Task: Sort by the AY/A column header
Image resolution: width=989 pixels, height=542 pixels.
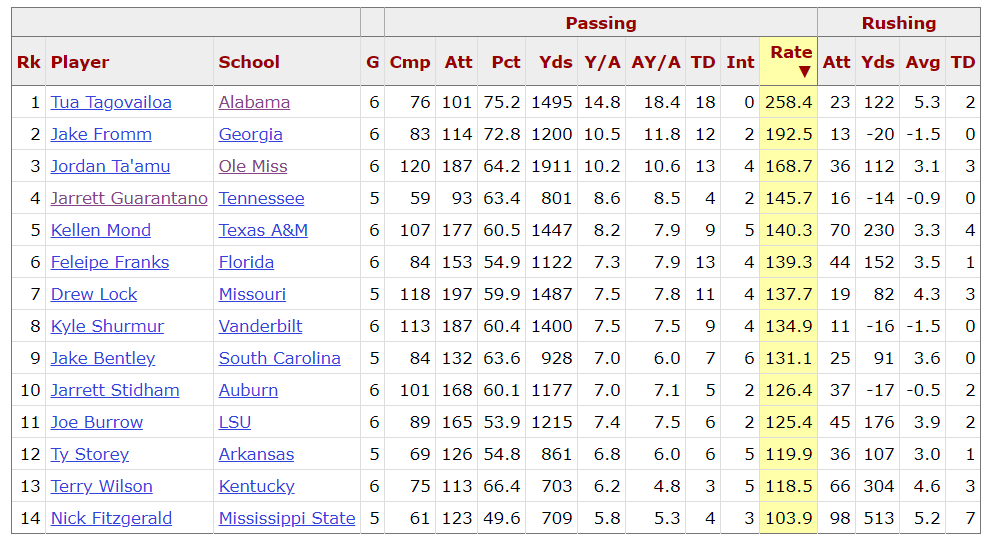Action: (x=655, y=62)
